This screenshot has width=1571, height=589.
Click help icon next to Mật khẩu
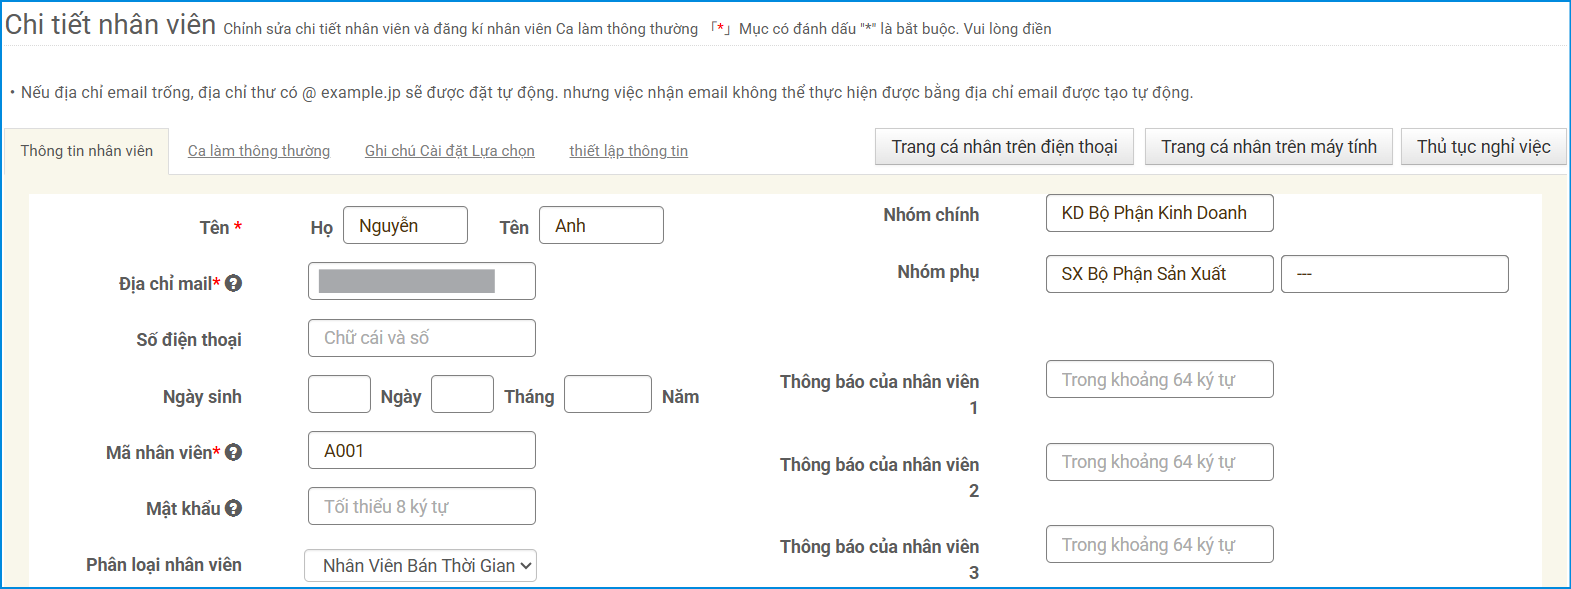point(234,508)
